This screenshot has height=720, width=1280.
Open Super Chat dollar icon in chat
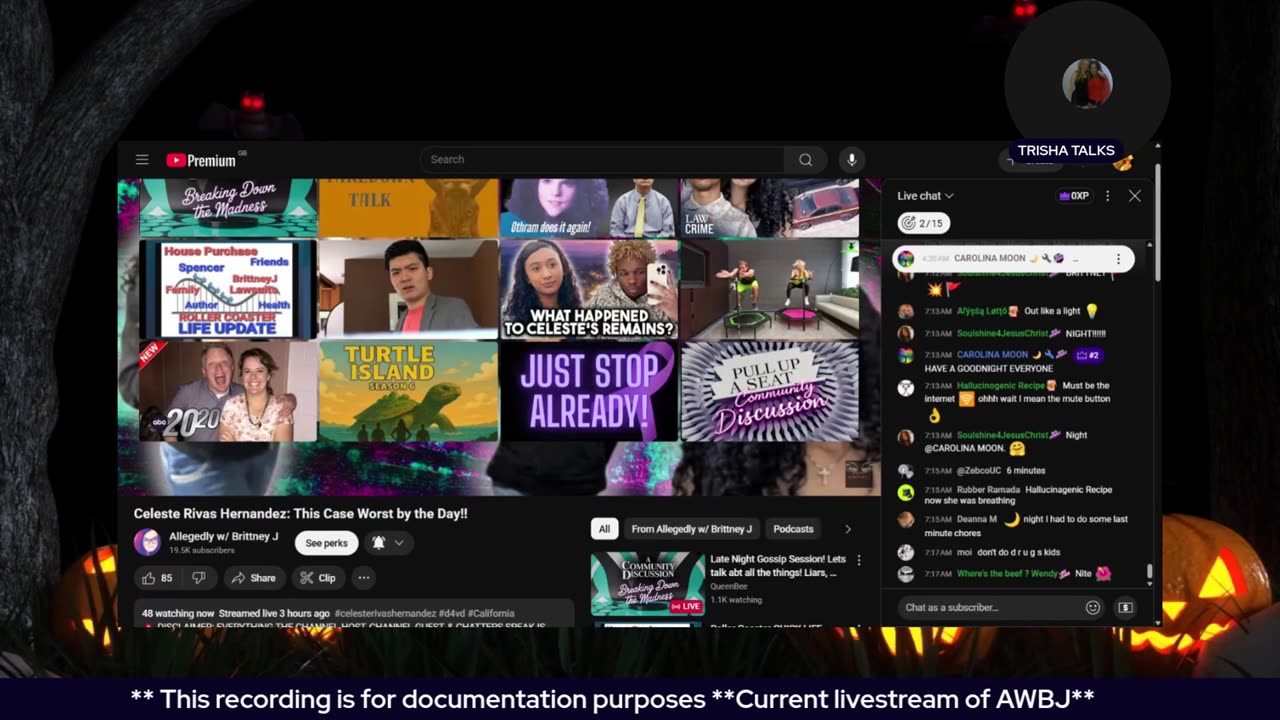pos(1125,607)
